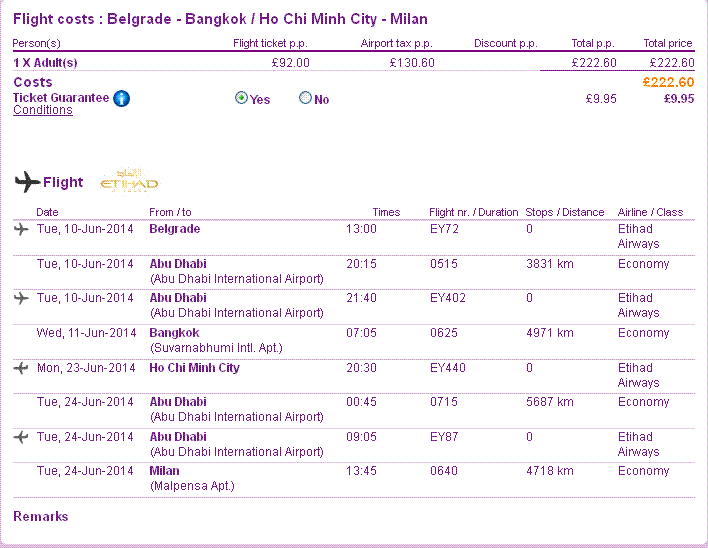This screenshot has width=708, height=548.
Task: Click plane icon on EY402 flight row
Action: click(x=22, y=298)
